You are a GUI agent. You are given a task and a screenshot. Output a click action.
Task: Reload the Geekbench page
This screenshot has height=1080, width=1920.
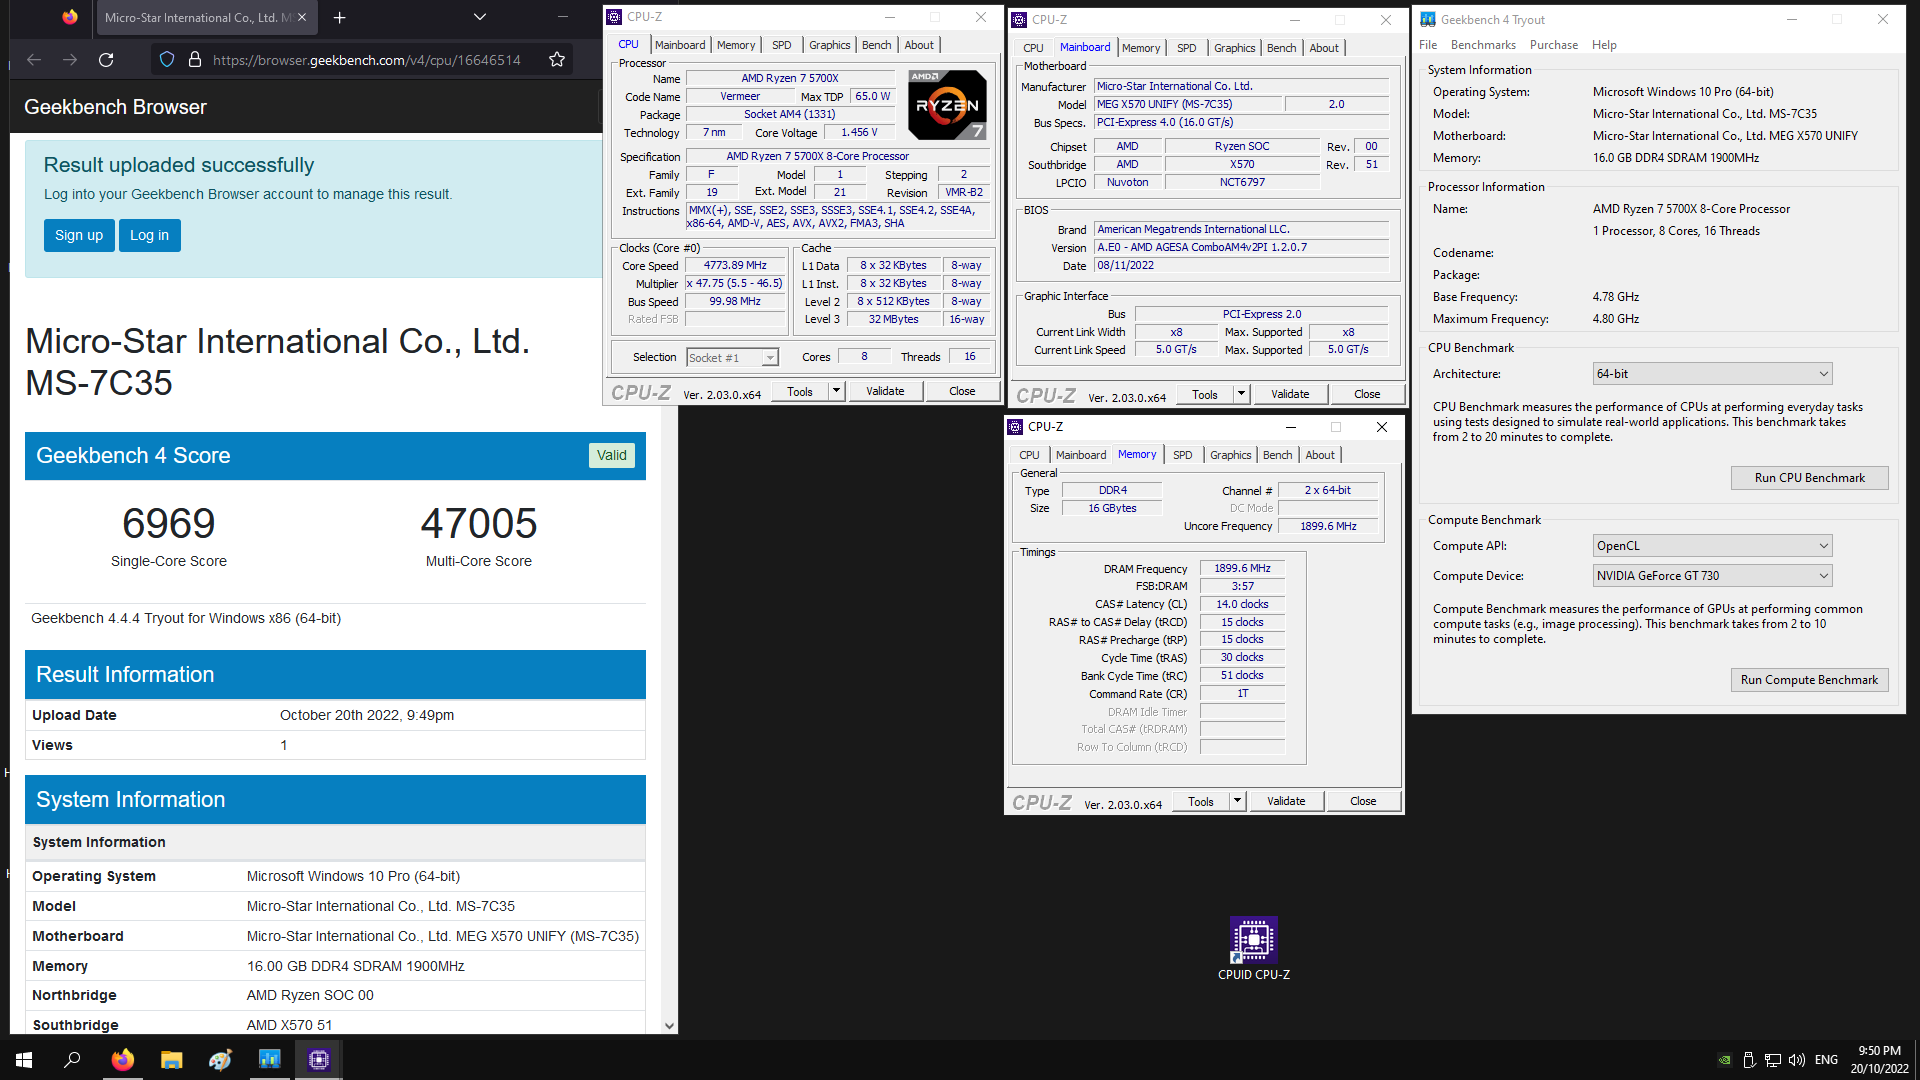click(x=106, y=60)
